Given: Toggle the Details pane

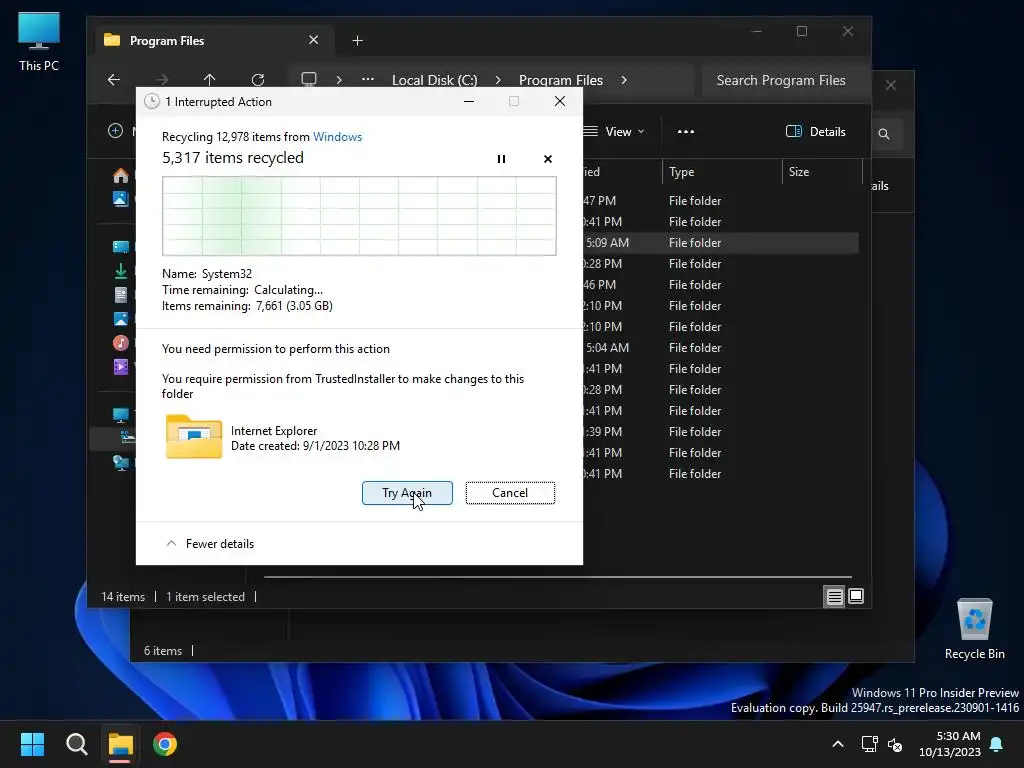Looking at the screenshot, I should [816, 131].
